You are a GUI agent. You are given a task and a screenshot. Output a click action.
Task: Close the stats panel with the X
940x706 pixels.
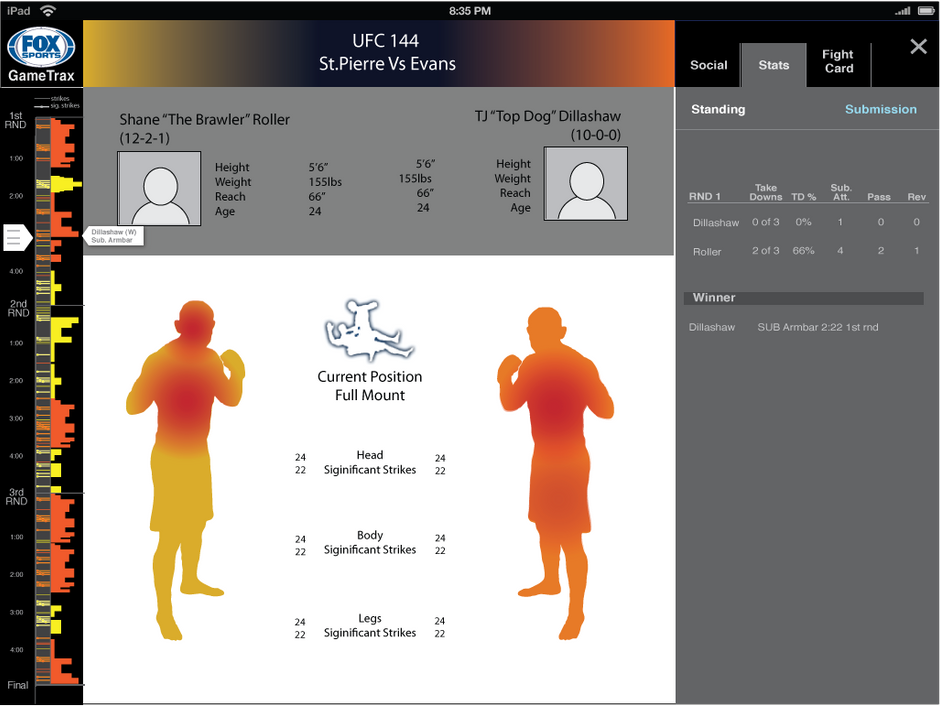point(918,47)
